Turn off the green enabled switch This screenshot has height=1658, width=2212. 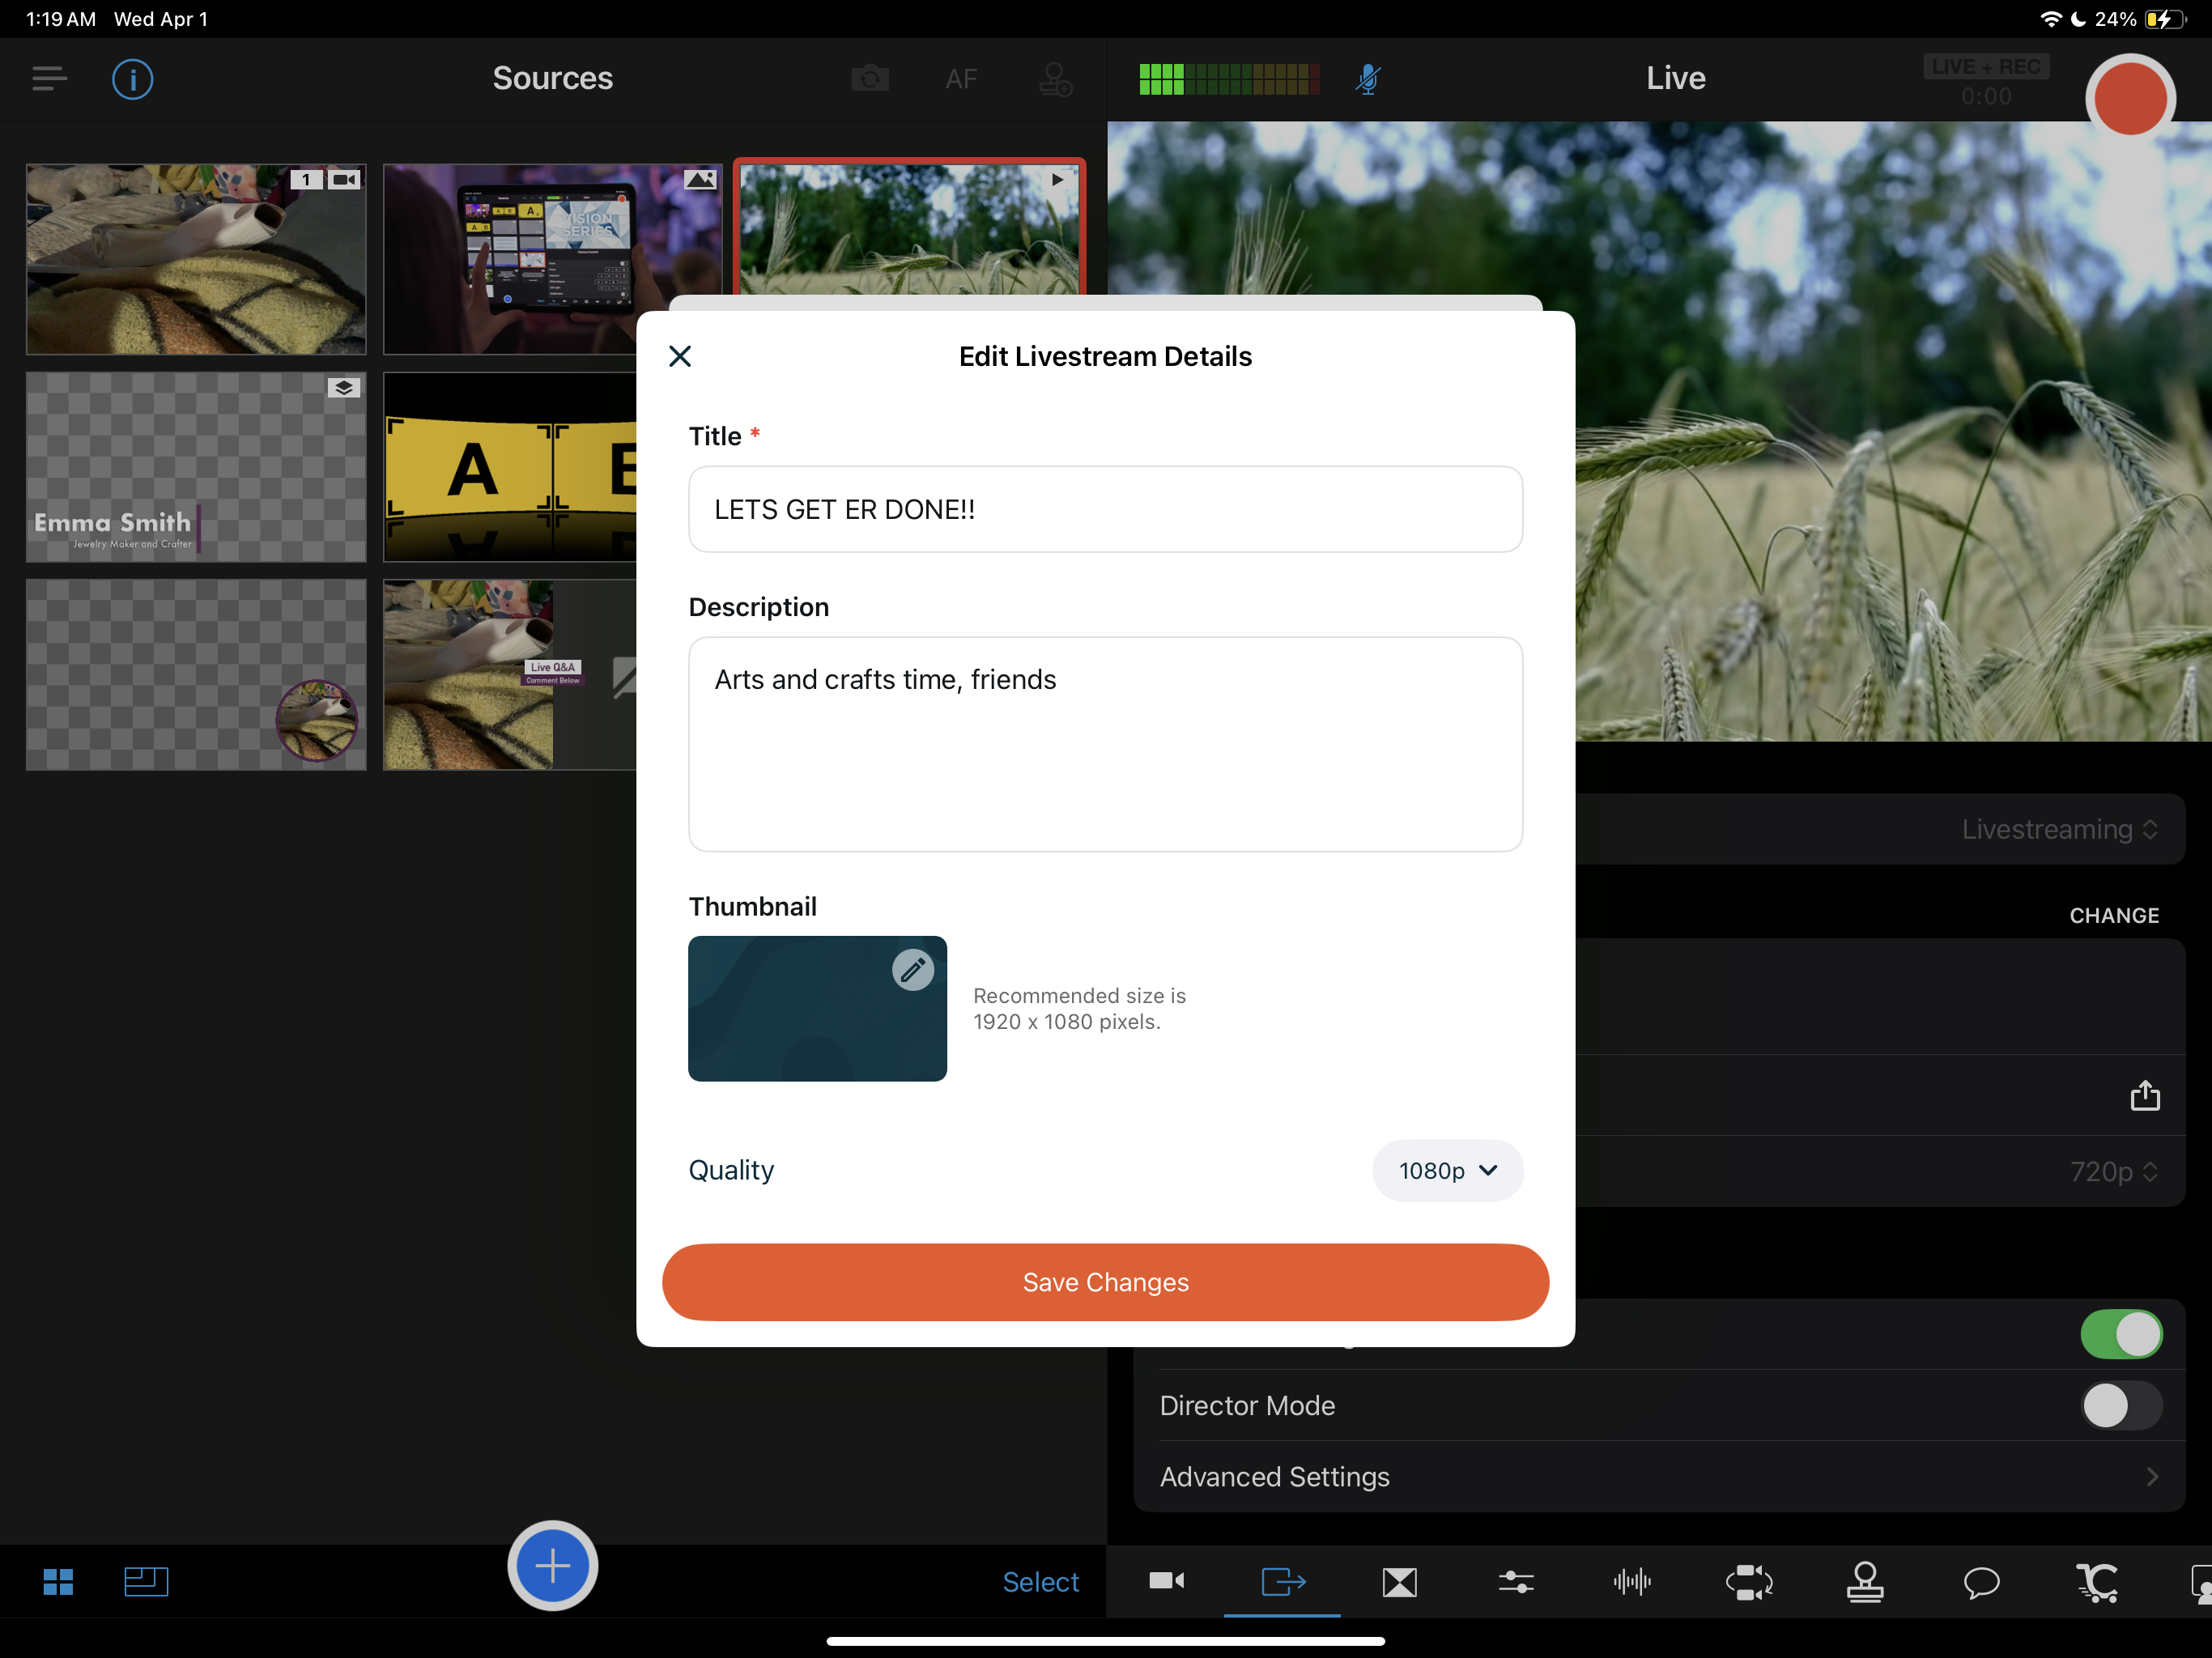click(x=2121, y=1334)
